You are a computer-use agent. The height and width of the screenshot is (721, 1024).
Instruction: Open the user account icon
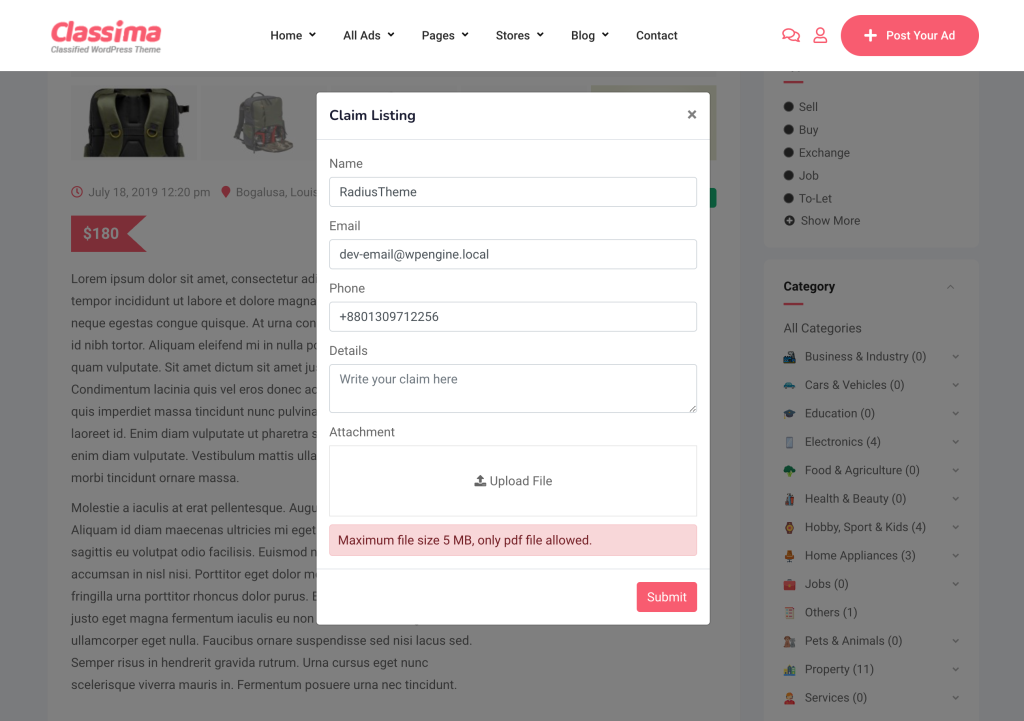point(820,35)
